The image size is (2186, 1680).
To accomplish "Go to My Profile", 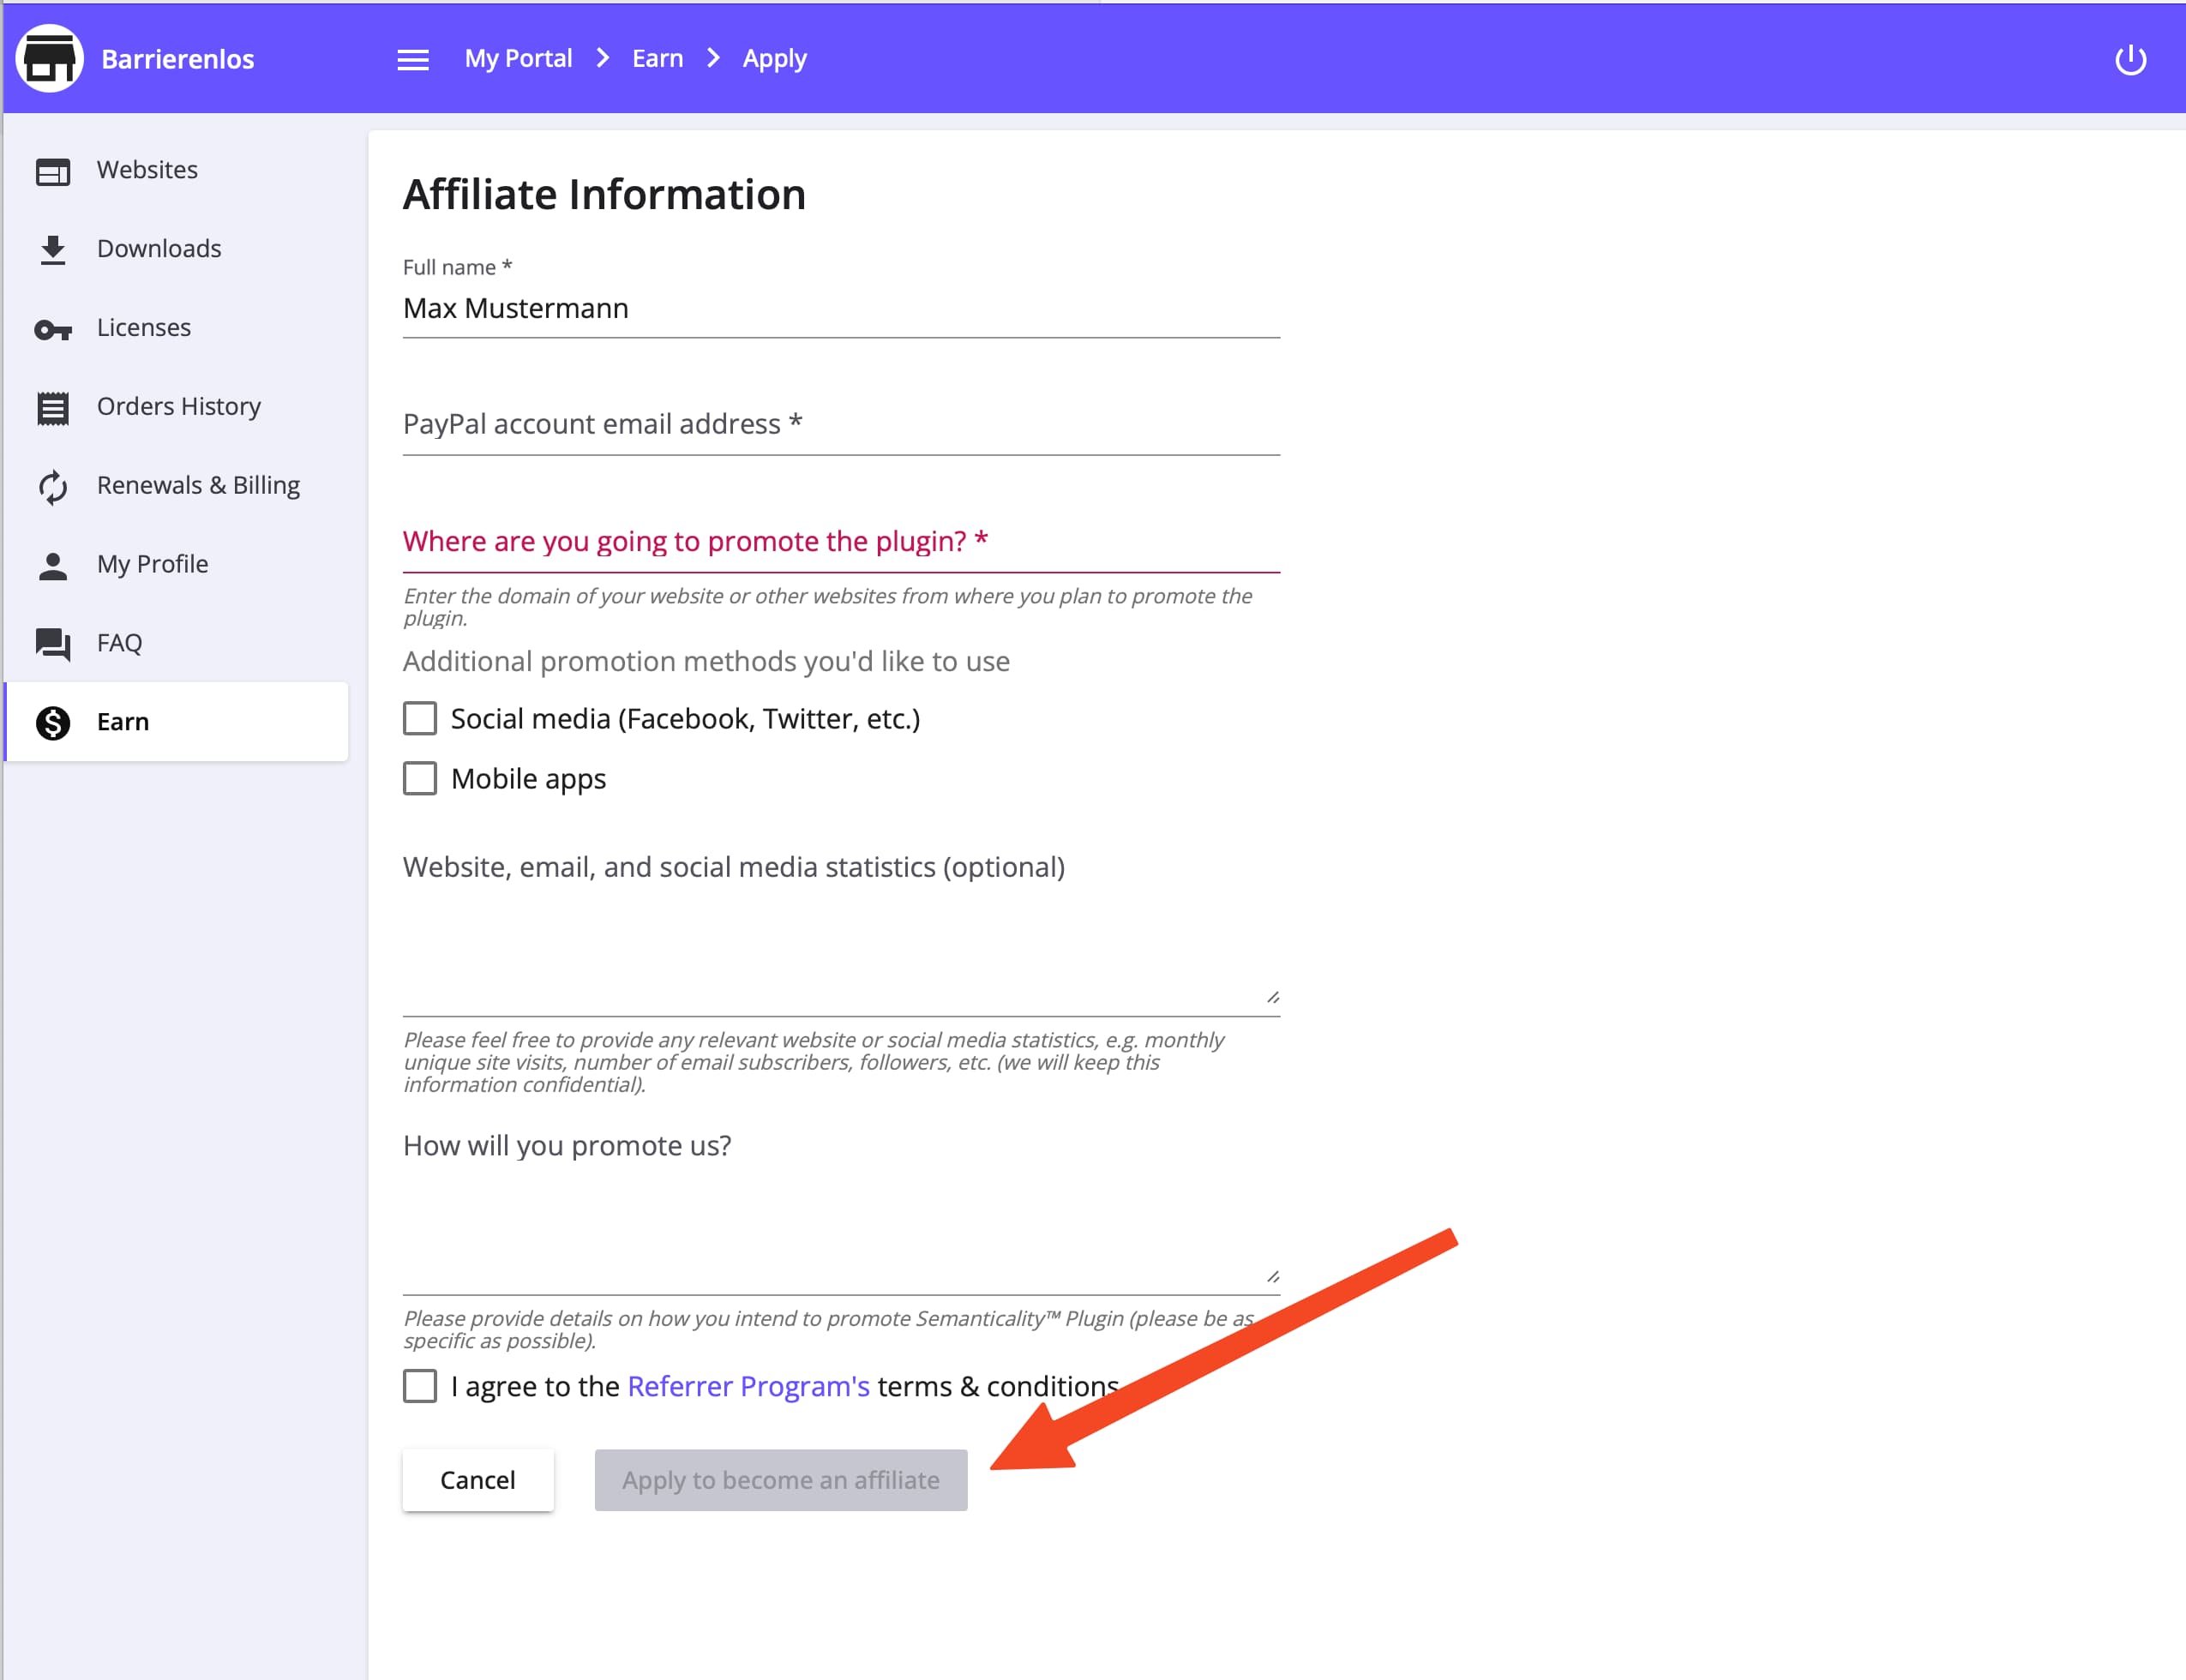I will click(x=152, y=563).
